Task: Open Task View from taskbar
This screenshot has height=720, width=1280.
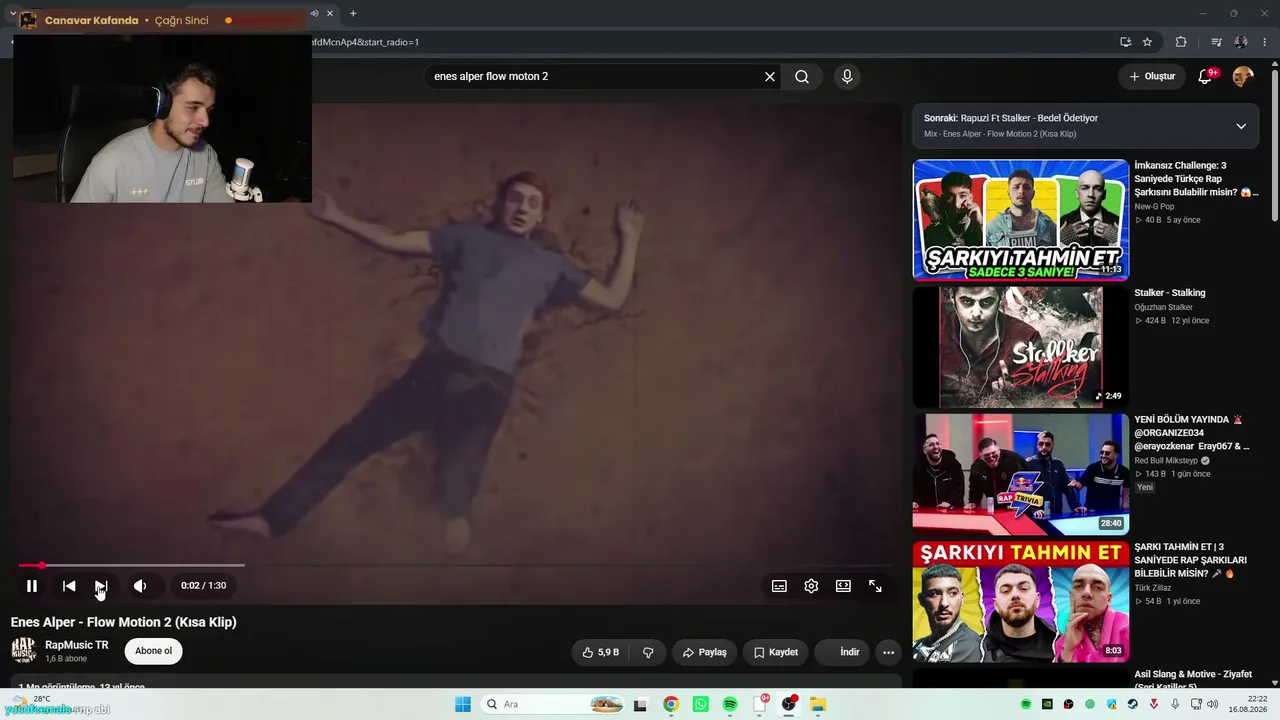Action: pos(640,704)
